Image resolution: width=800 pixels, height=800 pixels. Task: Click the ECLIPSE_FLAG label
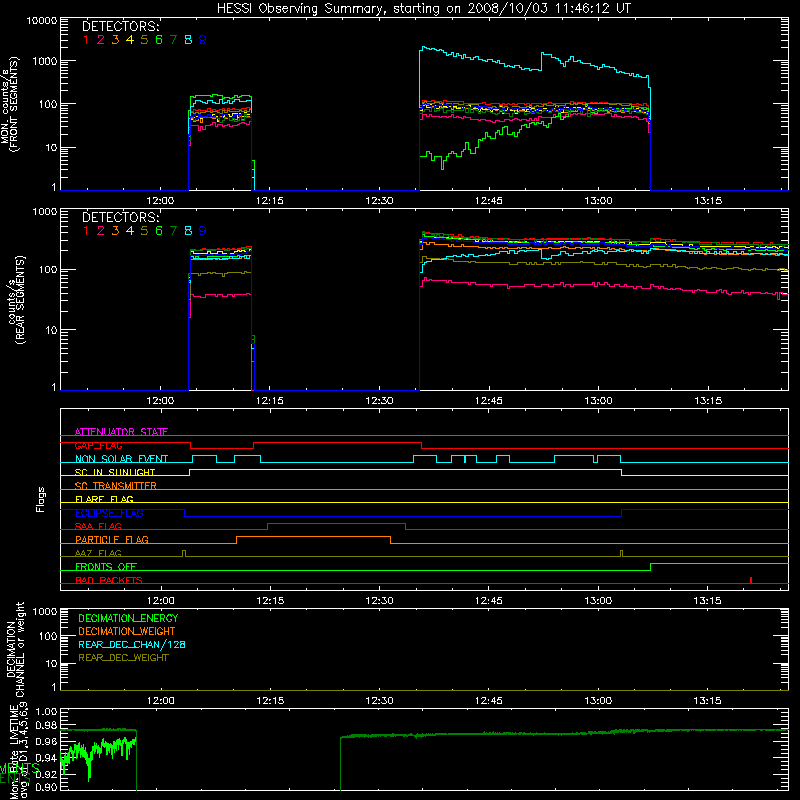pyautogui.click(x=109, y=513)
